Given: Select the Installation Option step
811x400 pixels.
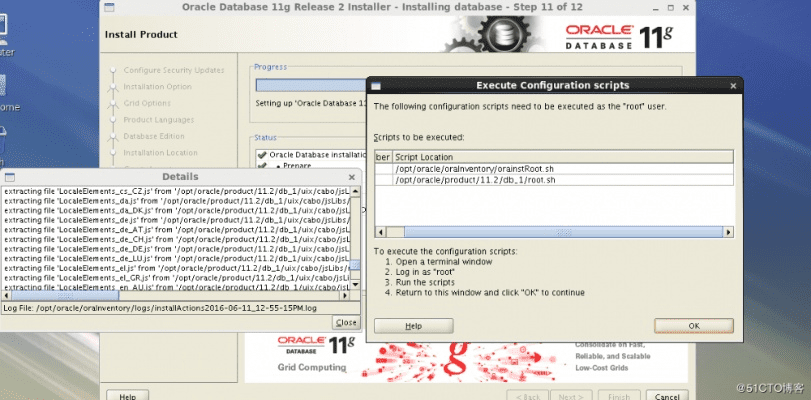Looking at the screenshot, I should [x=157, y=86].
